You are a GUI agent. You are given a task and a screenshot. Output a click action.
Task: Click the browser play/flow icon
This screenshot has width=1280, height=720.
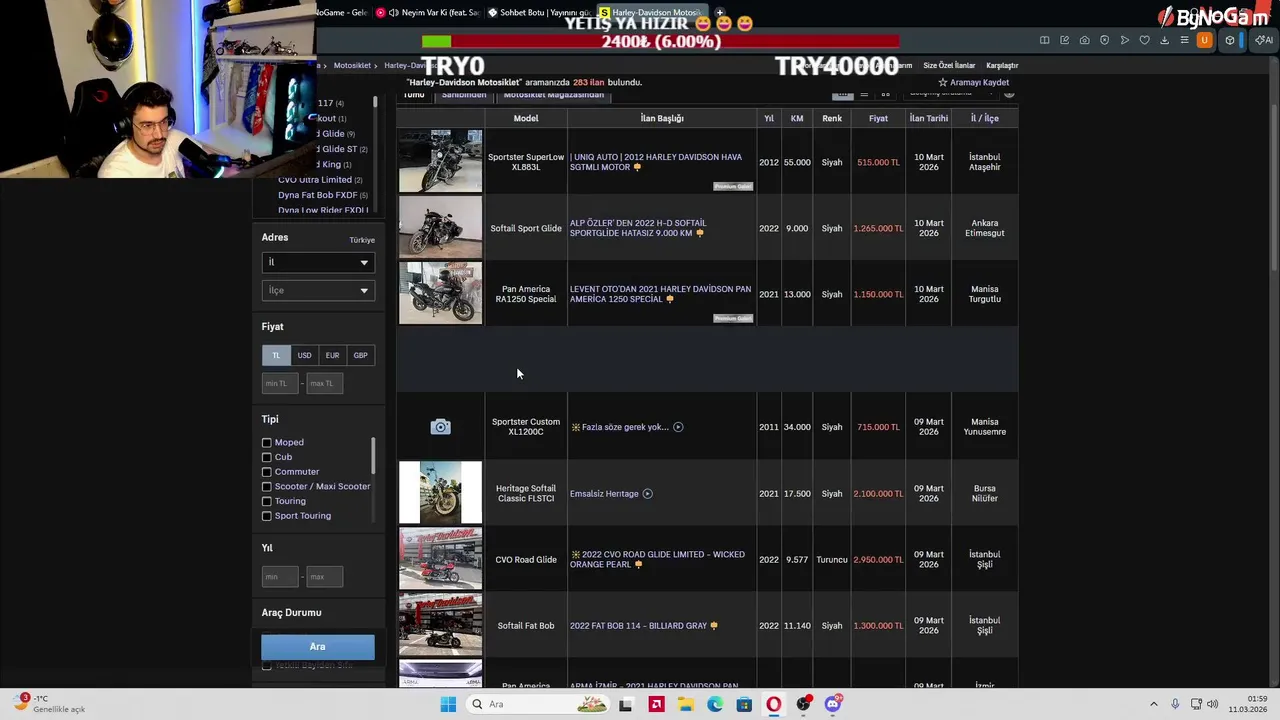pos(1124,40)
